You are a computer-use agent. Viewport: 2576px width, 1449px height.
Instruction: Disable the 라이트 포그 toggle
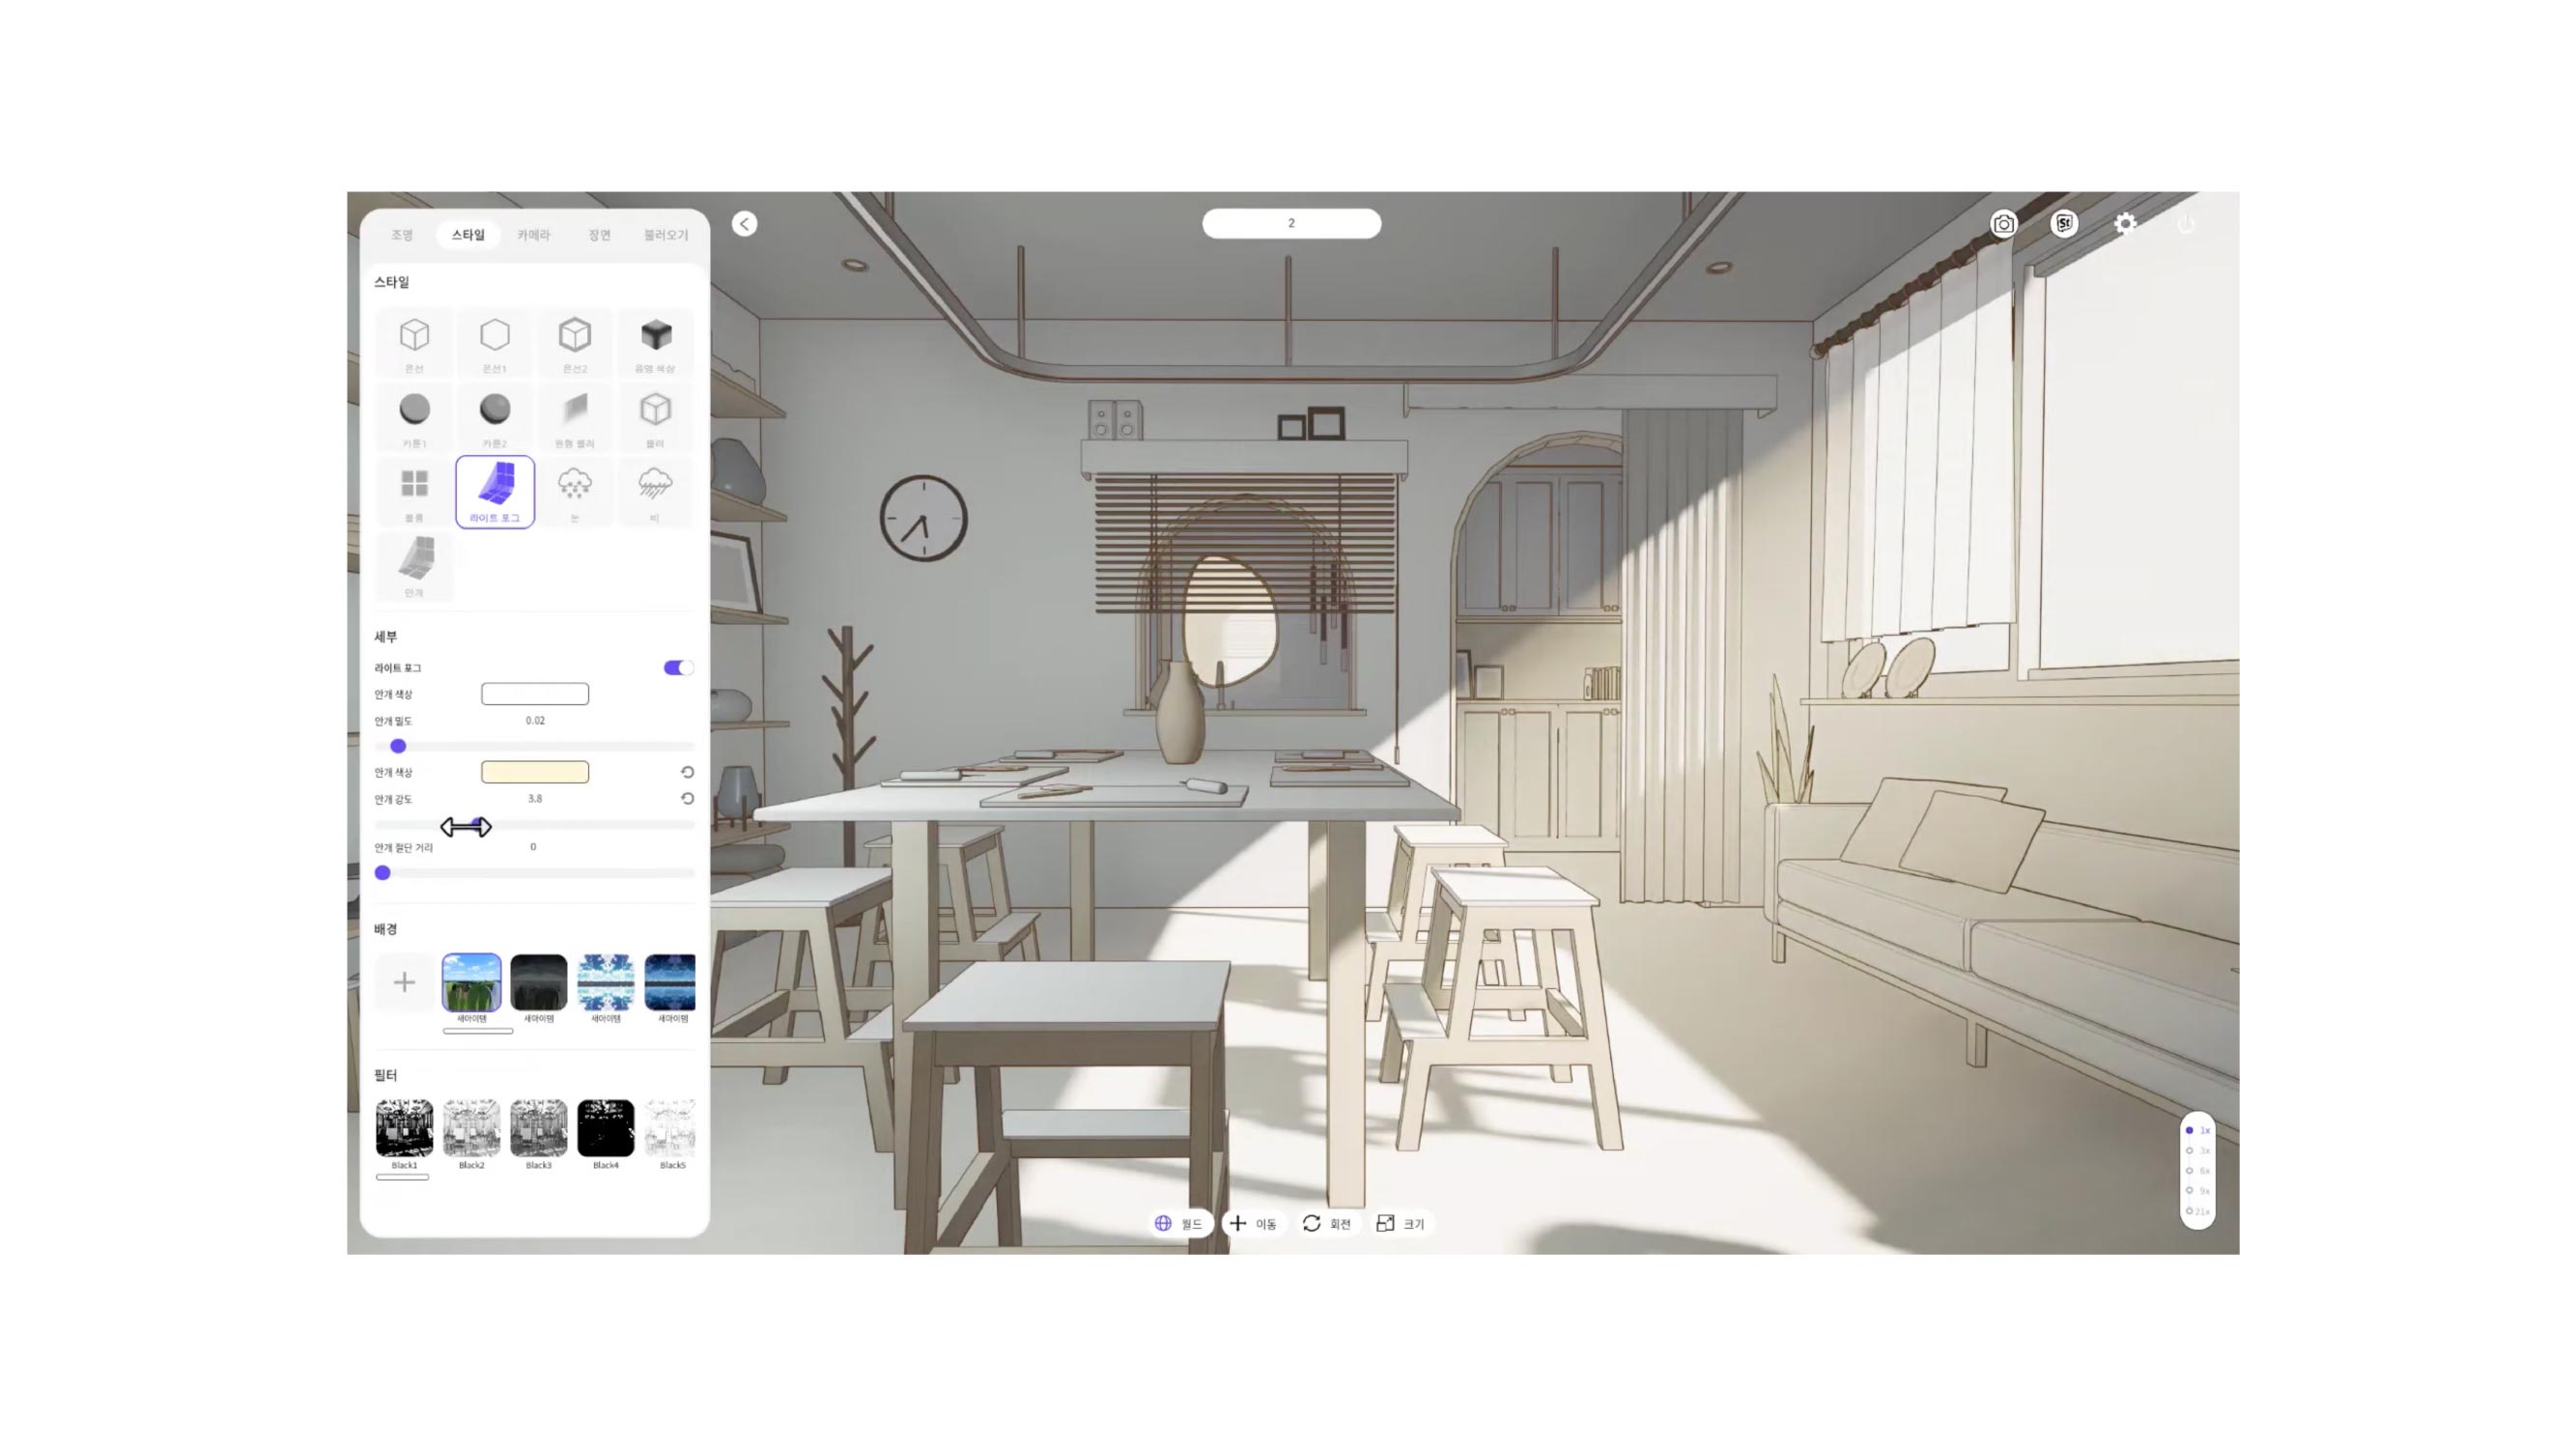pyautogui.click(x=677, y=667)
